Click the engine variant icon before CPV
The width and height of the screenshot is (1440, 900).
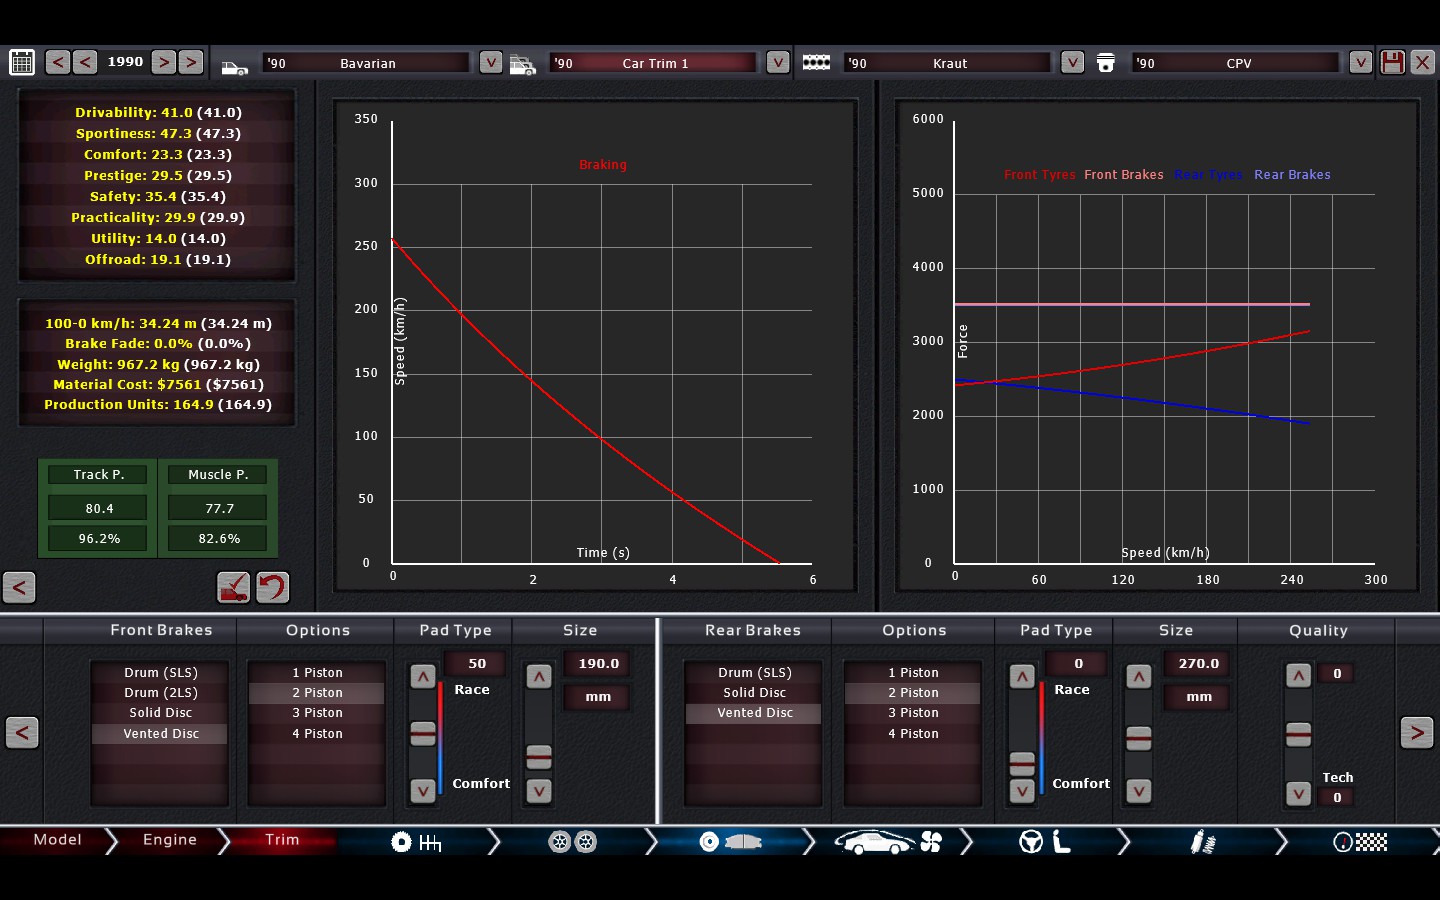point(1106,63)
